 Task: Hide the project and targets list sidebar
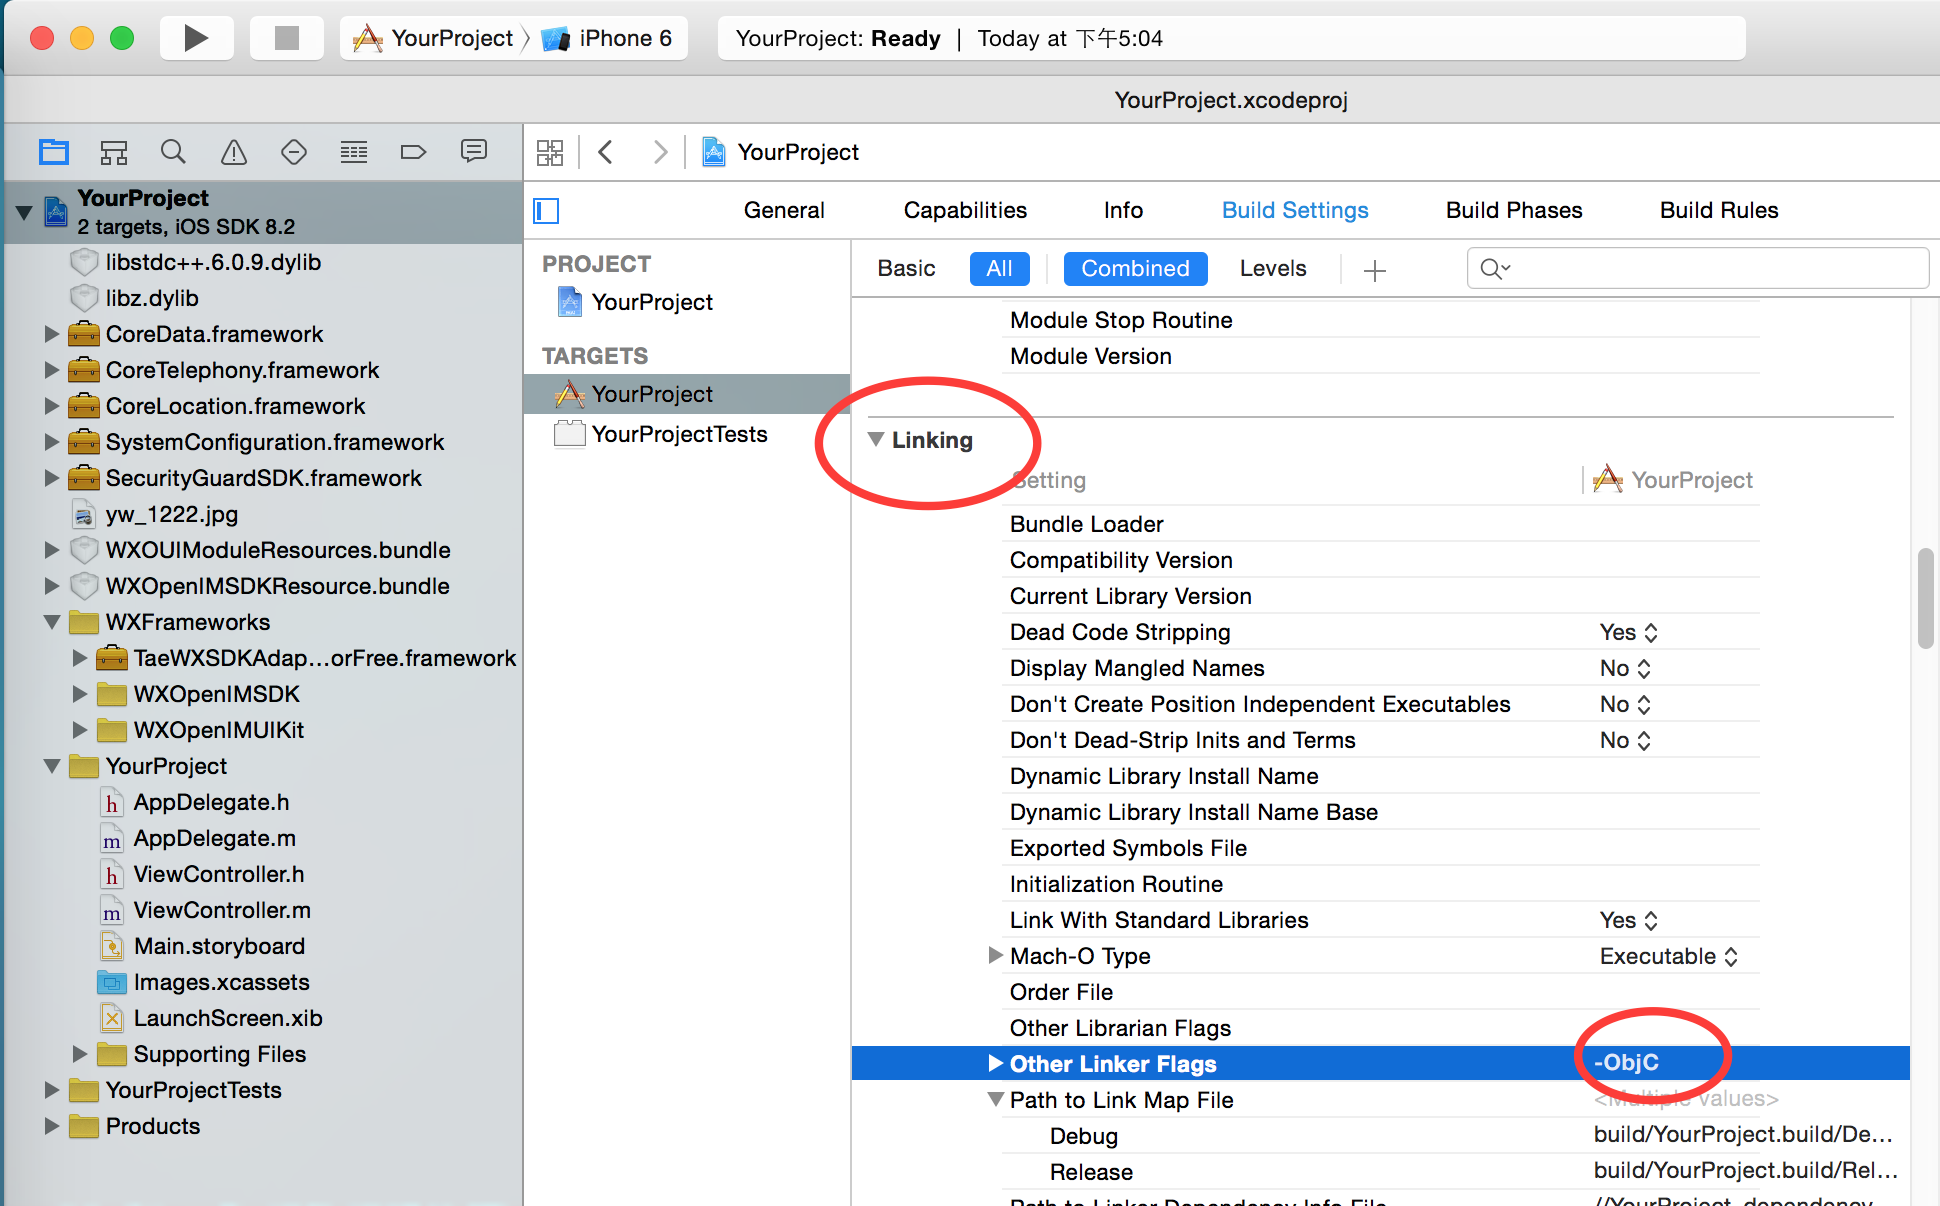pos(546,211)
